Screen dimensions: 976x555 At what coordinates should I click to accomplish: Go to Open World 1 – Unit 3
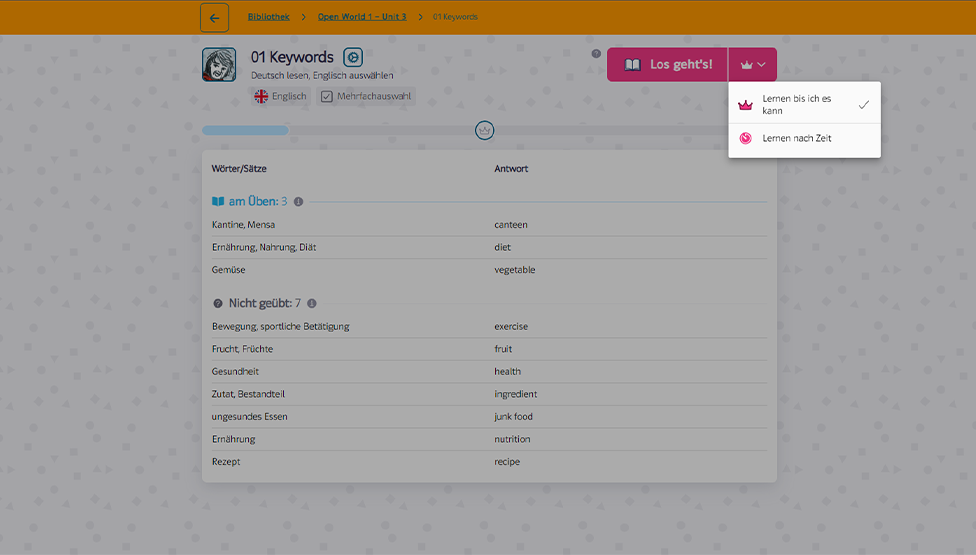tap(364, 17)
